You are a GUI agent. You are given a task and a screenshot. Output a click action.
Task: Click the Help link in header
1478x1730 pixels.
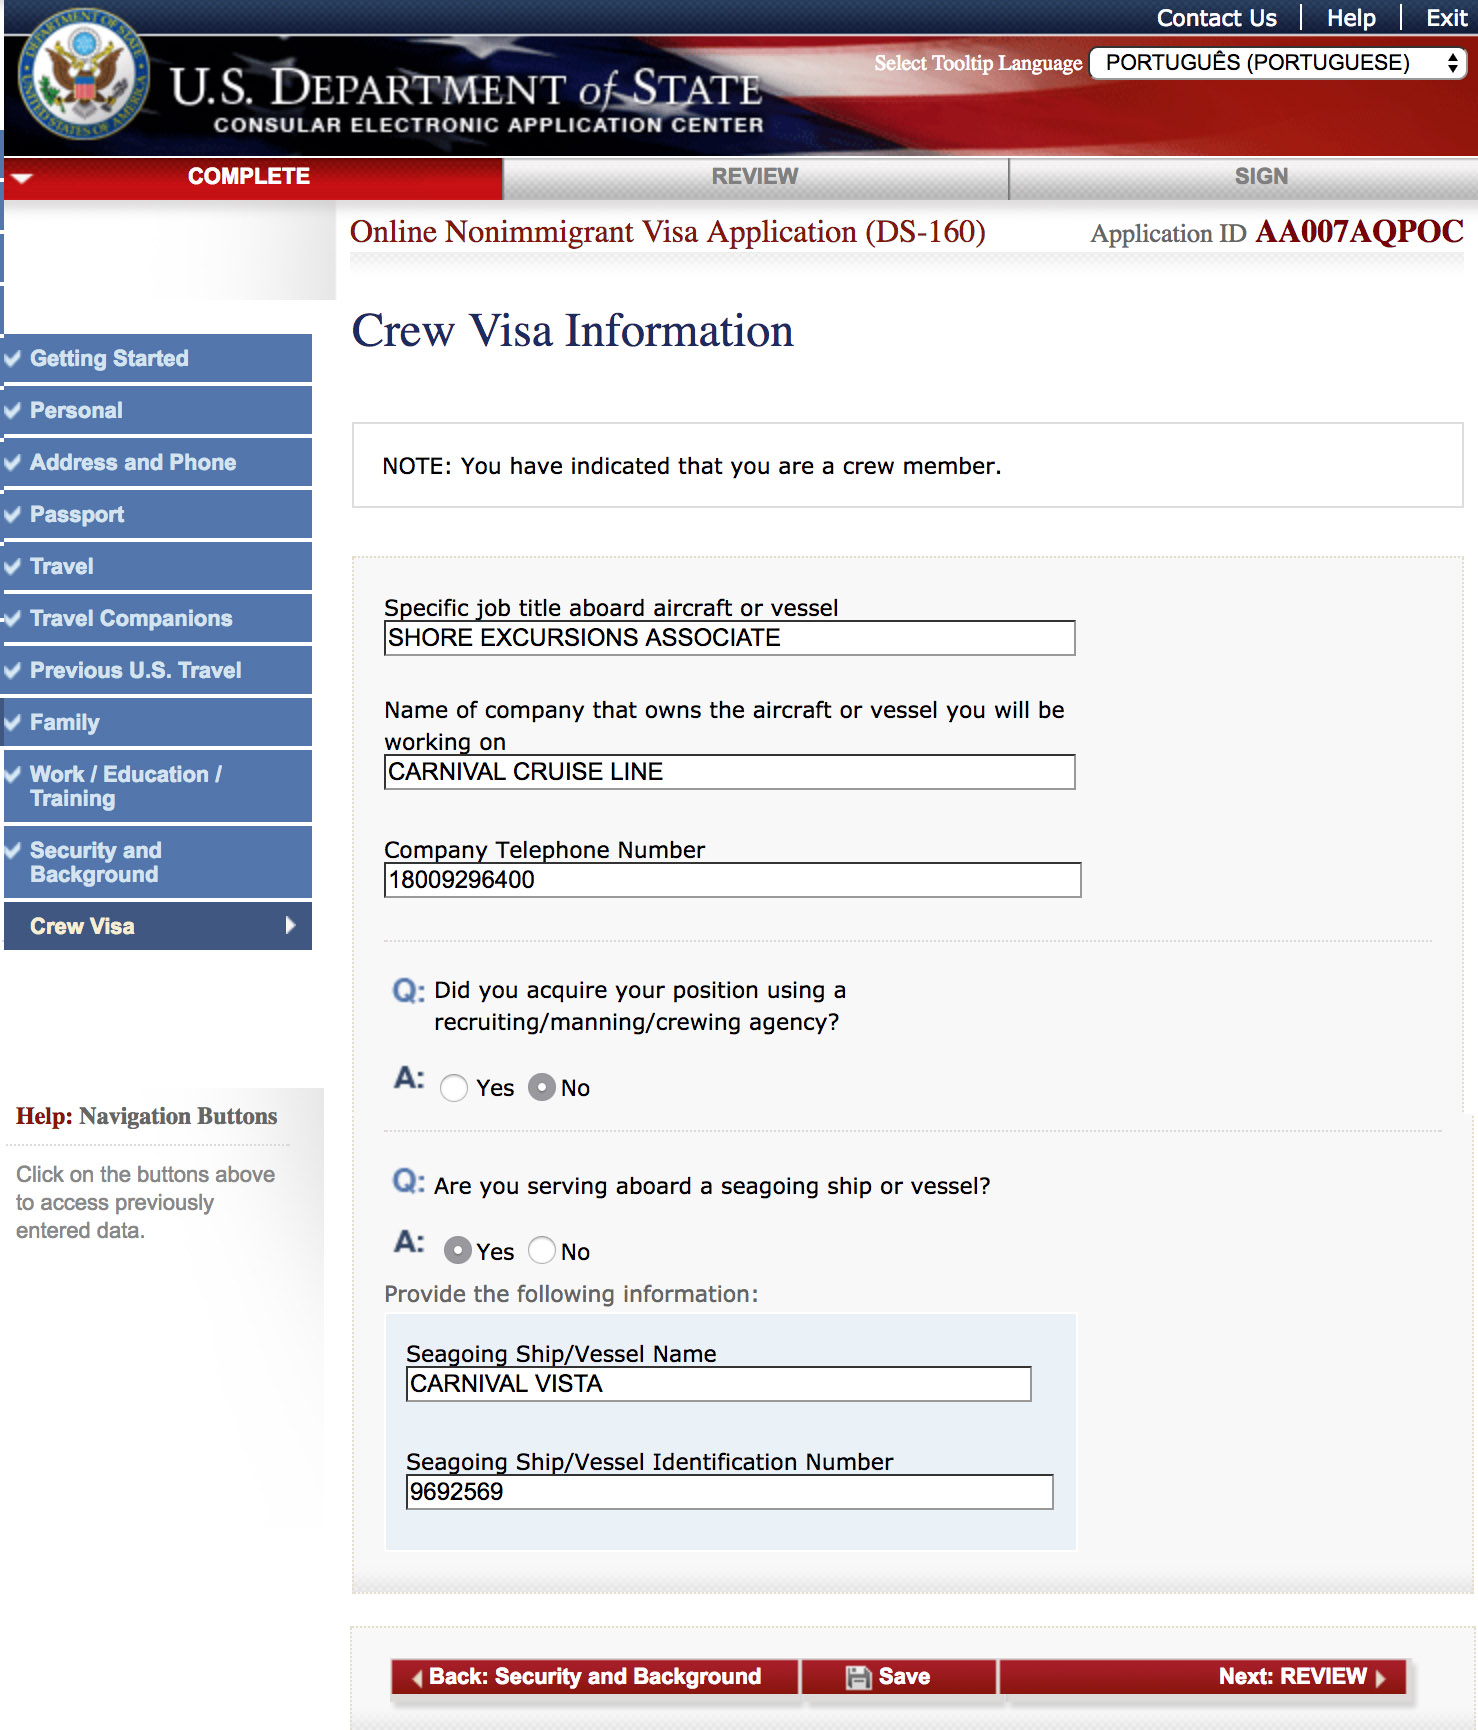click(1351, 18)
